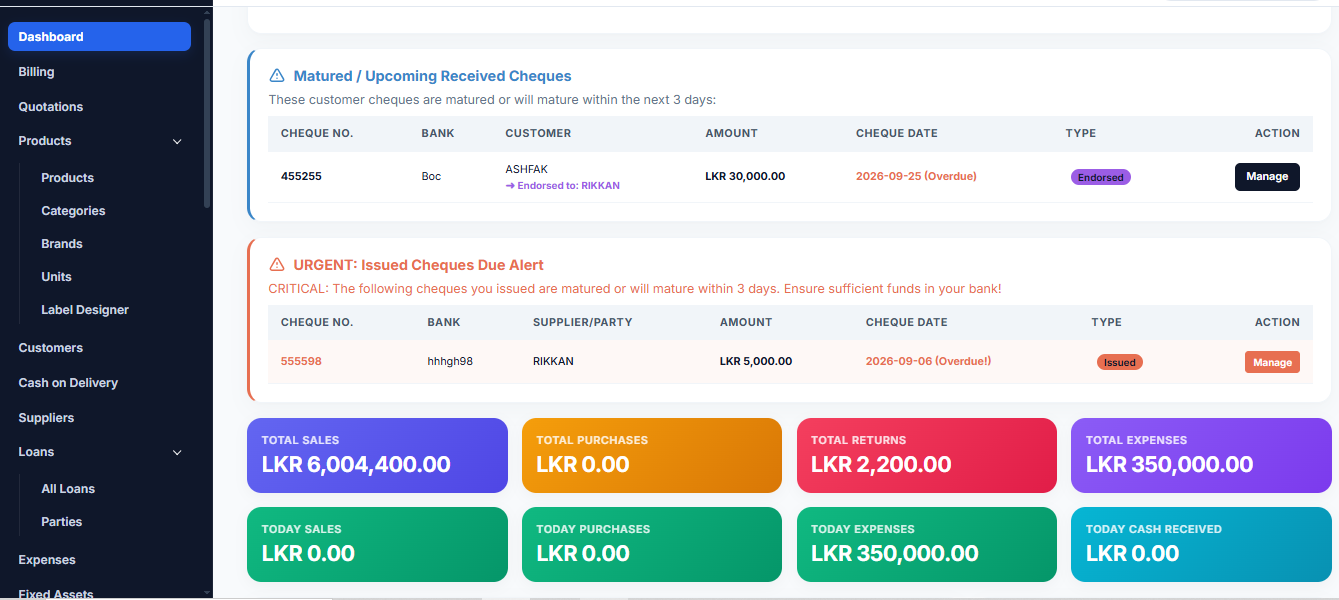The image size is (1339, 600).
Task: Click cheque number 555598
Action: click(x=301, y=361)
